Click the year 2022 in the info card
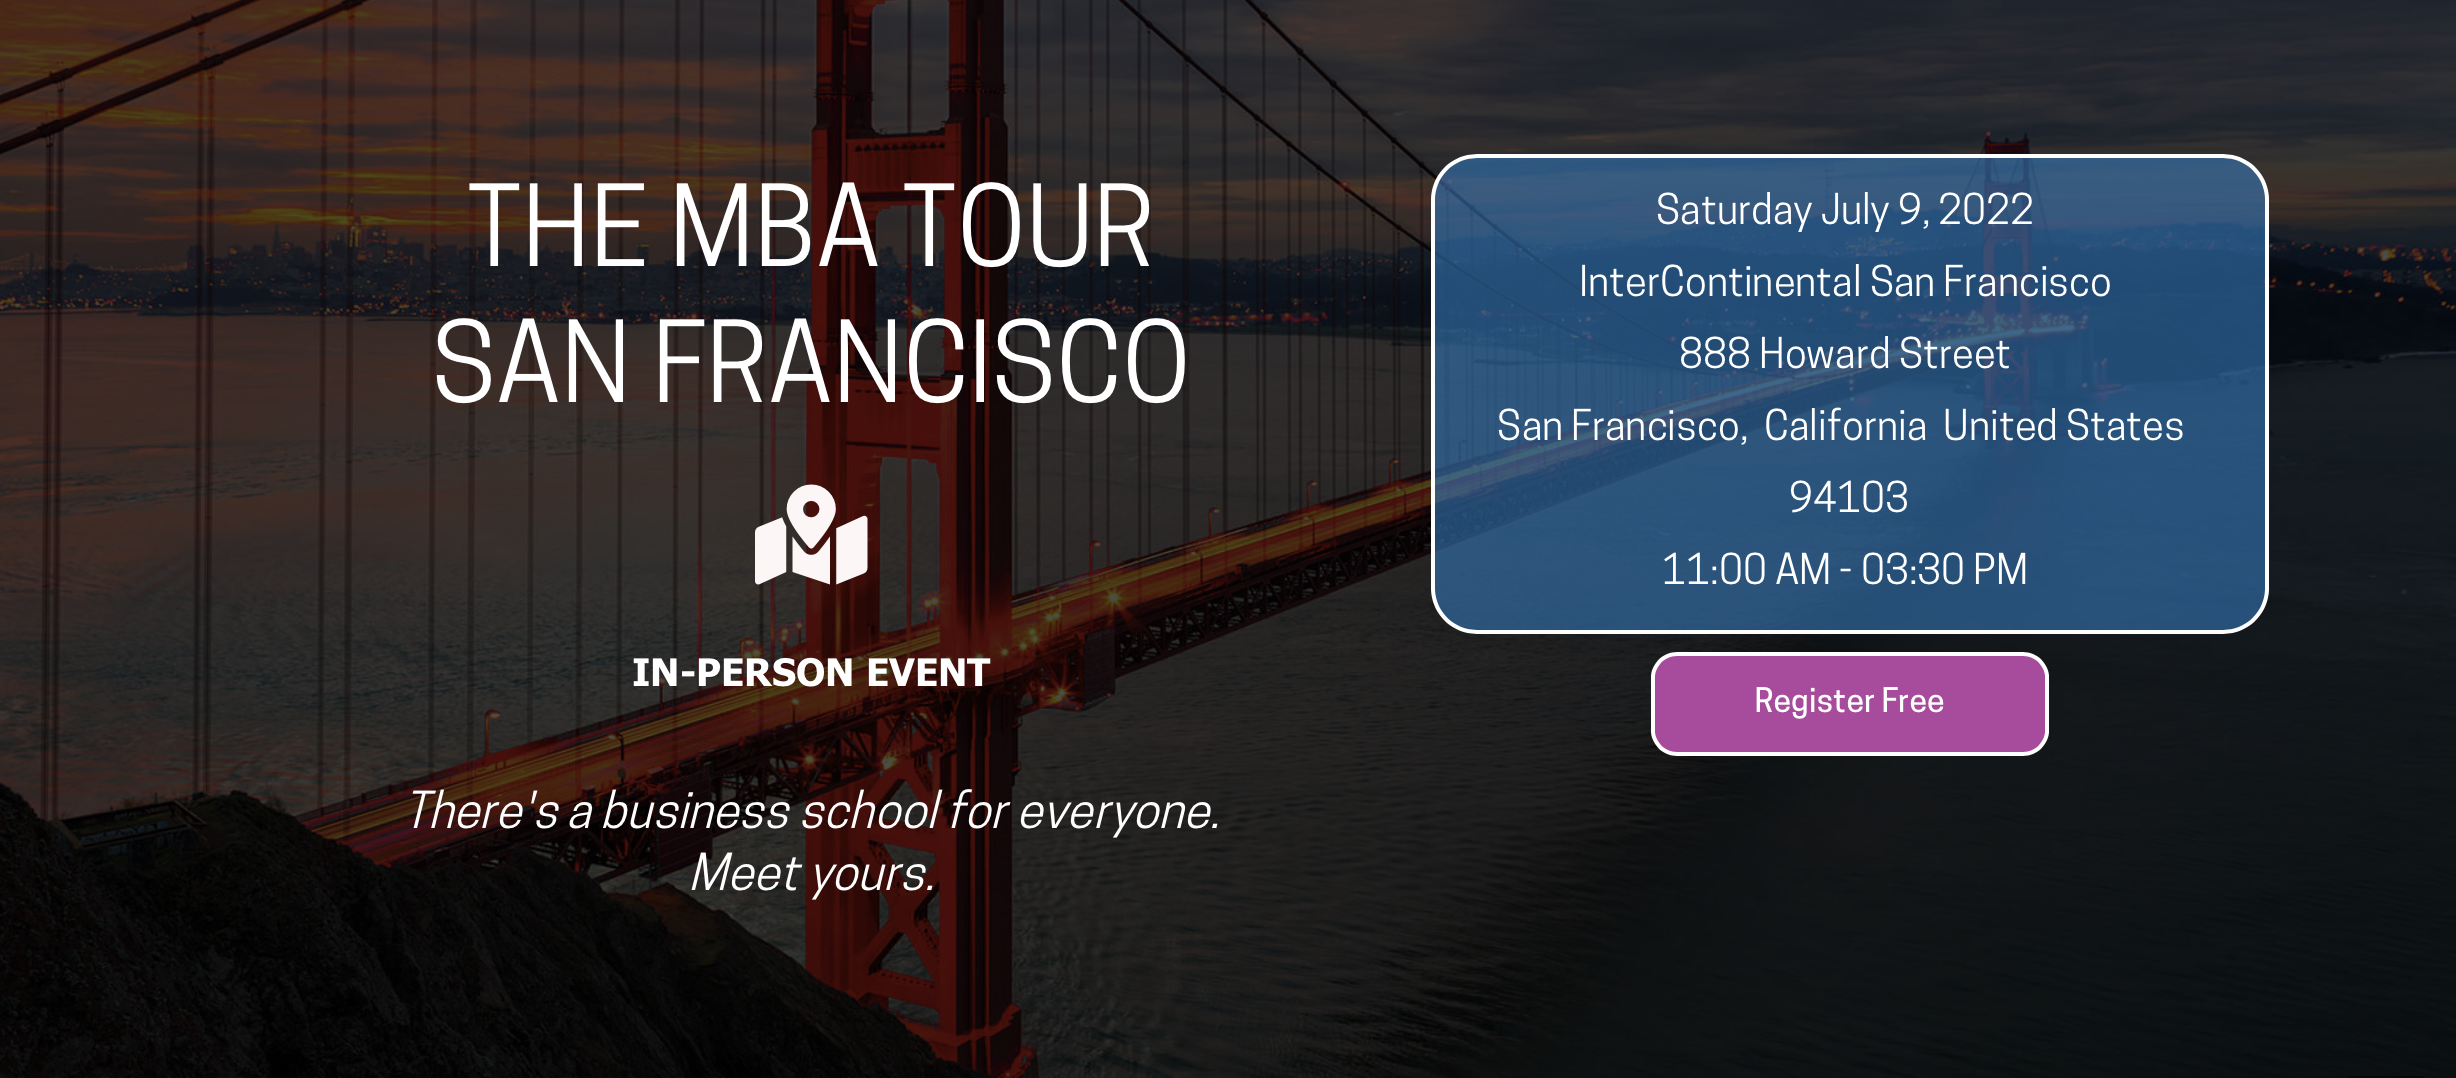 1985,210
